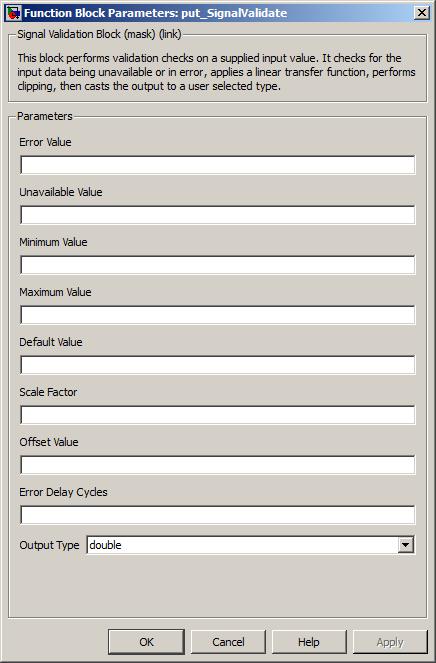Click inside the Maximum Value field
The image size is (436, 663).
tap(217, 315)
